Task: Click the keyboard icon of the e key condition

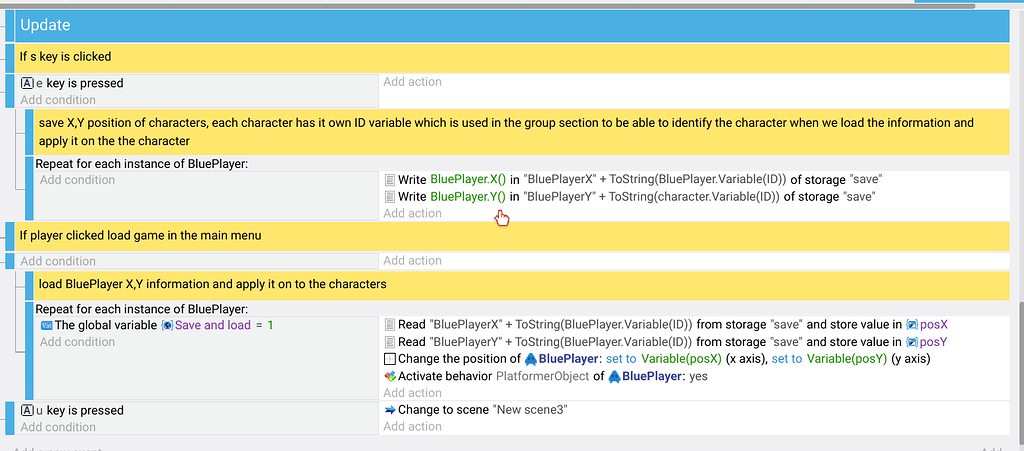Action: (x=27, y=83)
